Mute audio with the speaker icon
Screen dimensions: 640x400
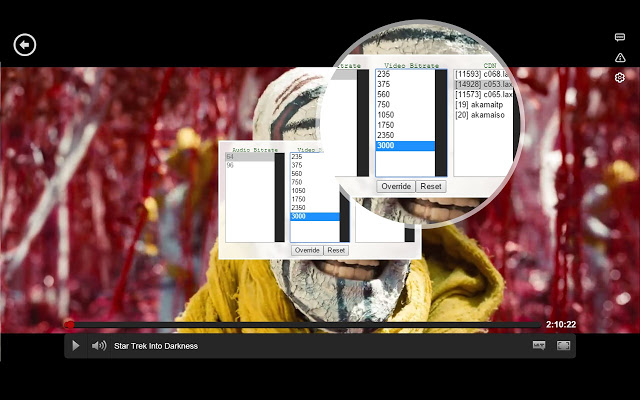[99, 346]
